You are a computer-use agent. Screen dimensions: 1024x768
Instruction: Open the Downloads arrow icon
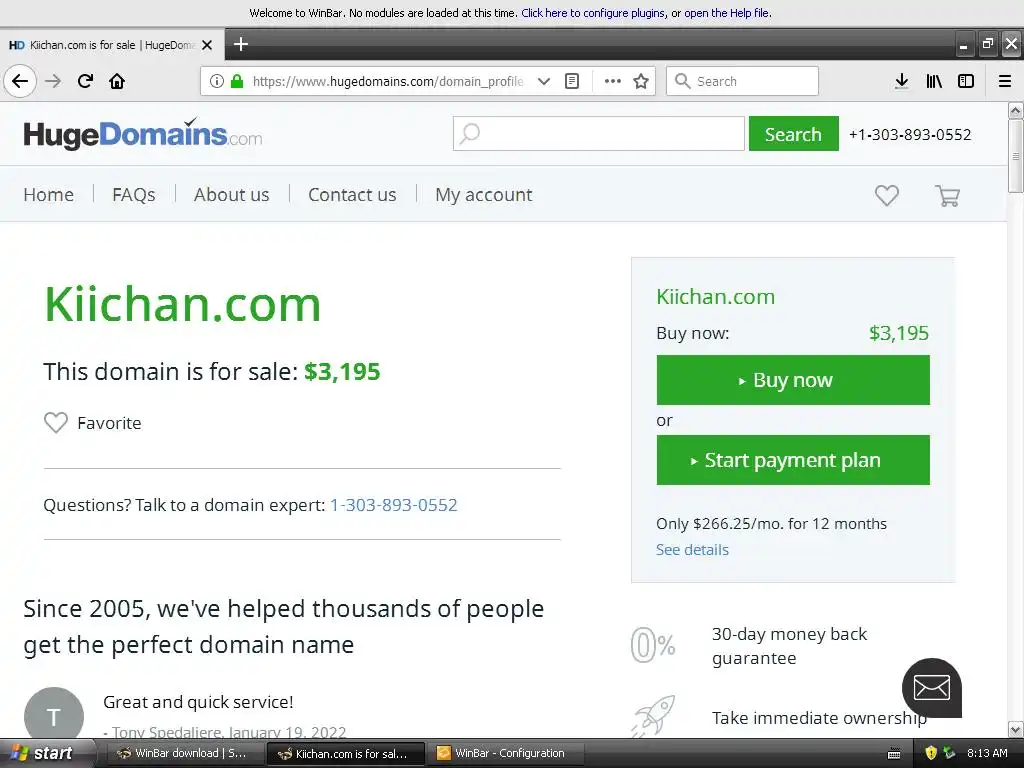(901, 81)
